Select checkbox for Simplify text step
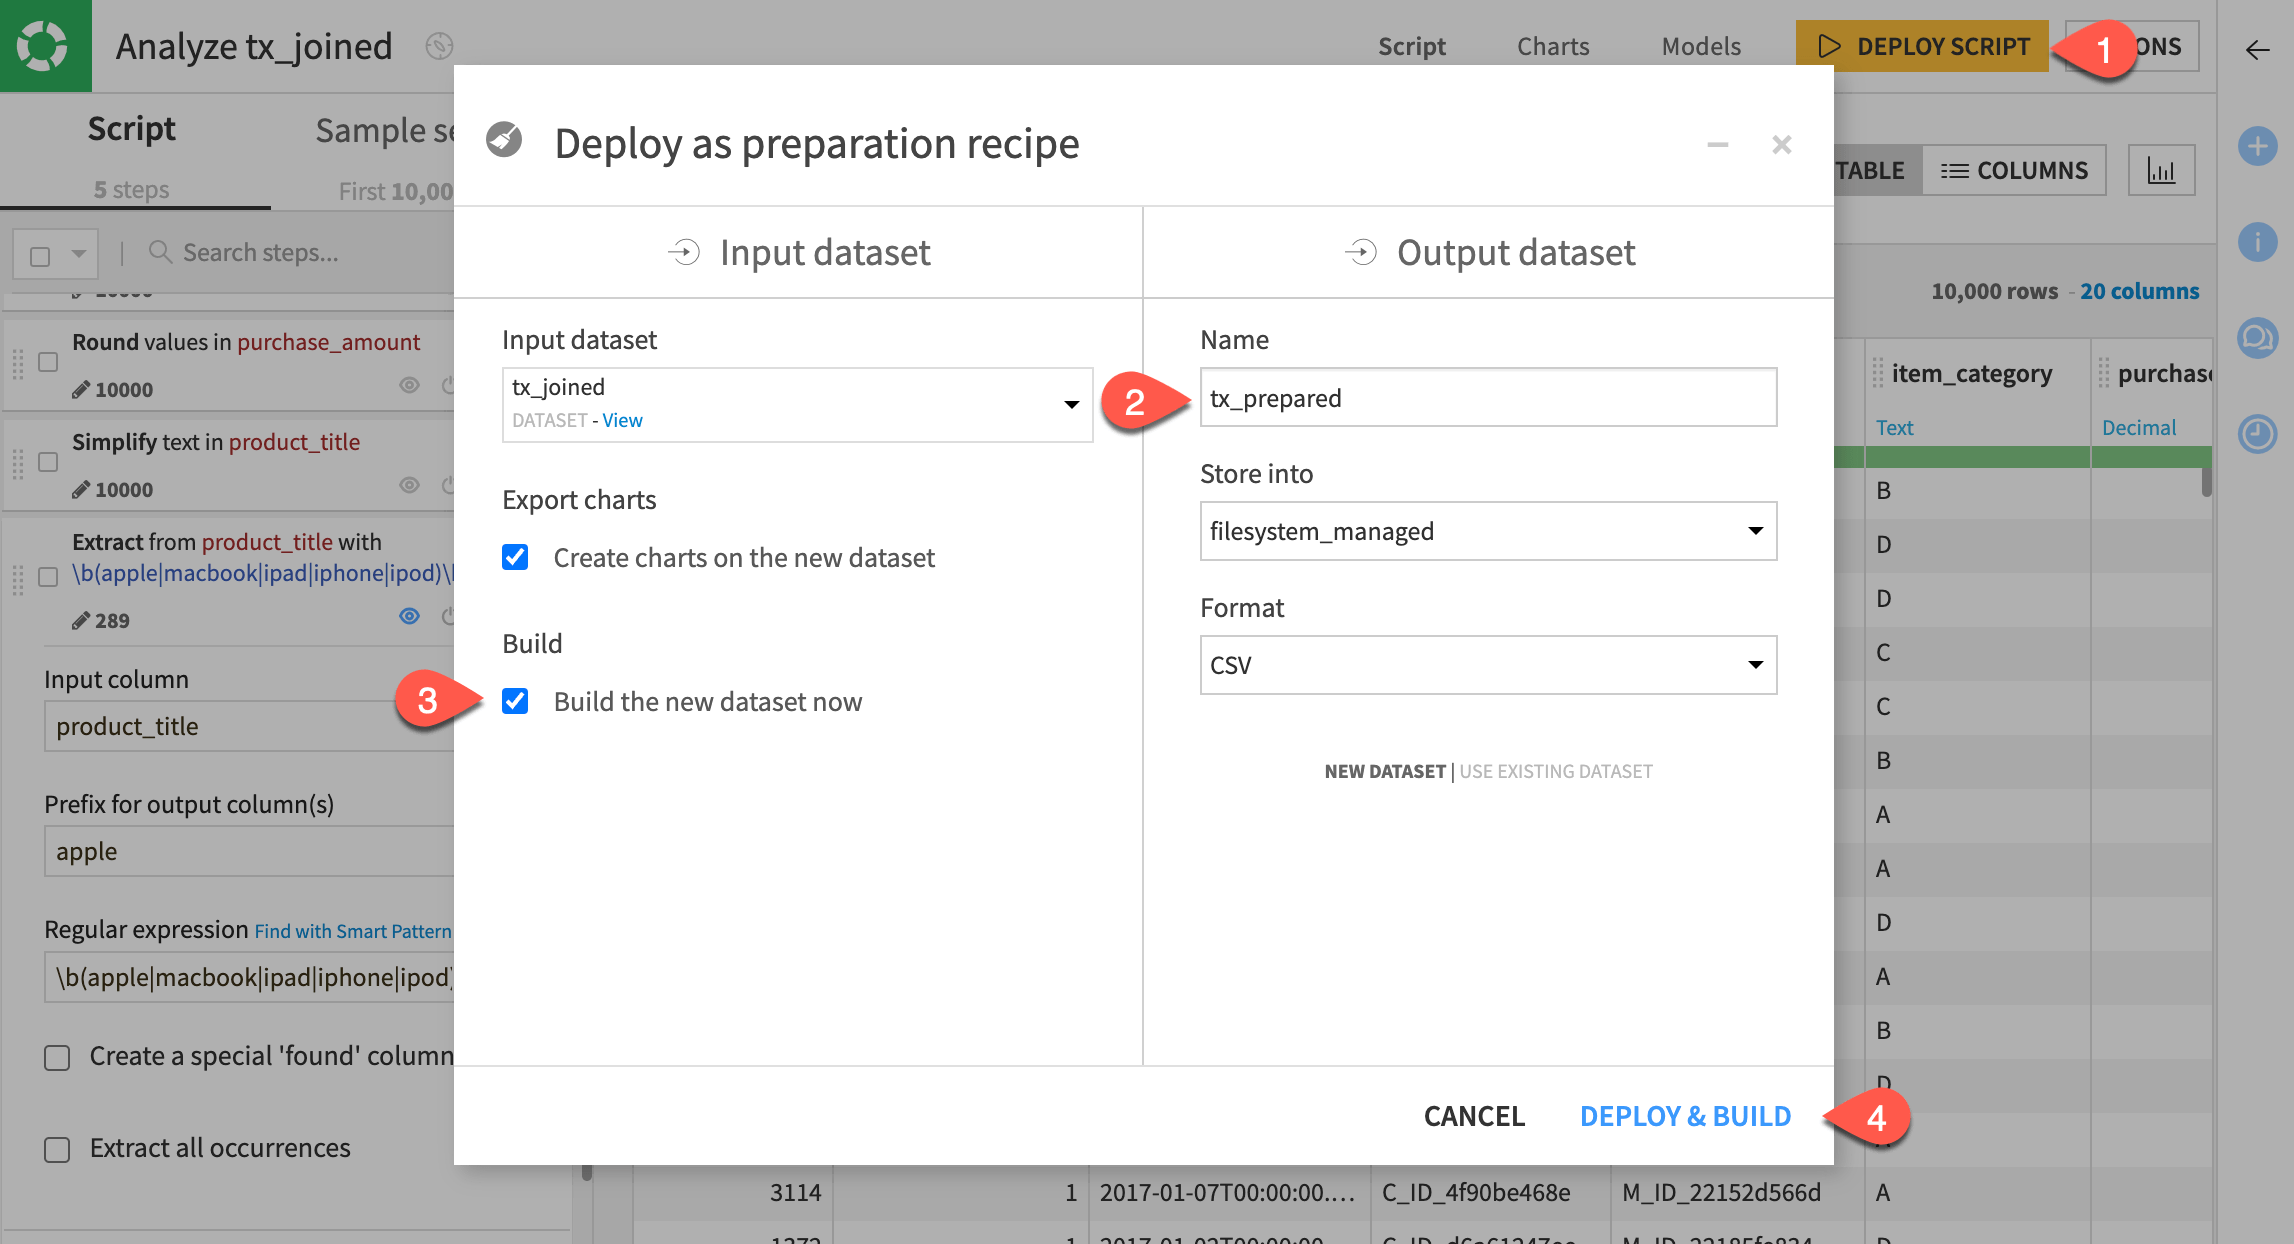Viewport: 2294px width, 1244px height. point(48,462)
